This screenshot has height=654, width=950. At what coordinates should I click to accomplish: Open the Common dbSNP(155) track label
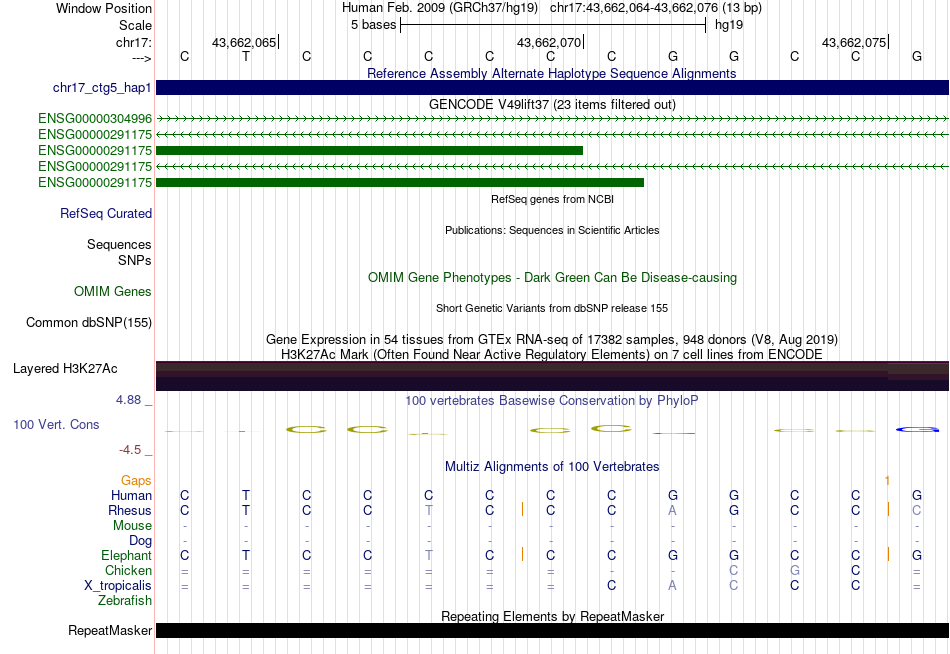point(89,322)
